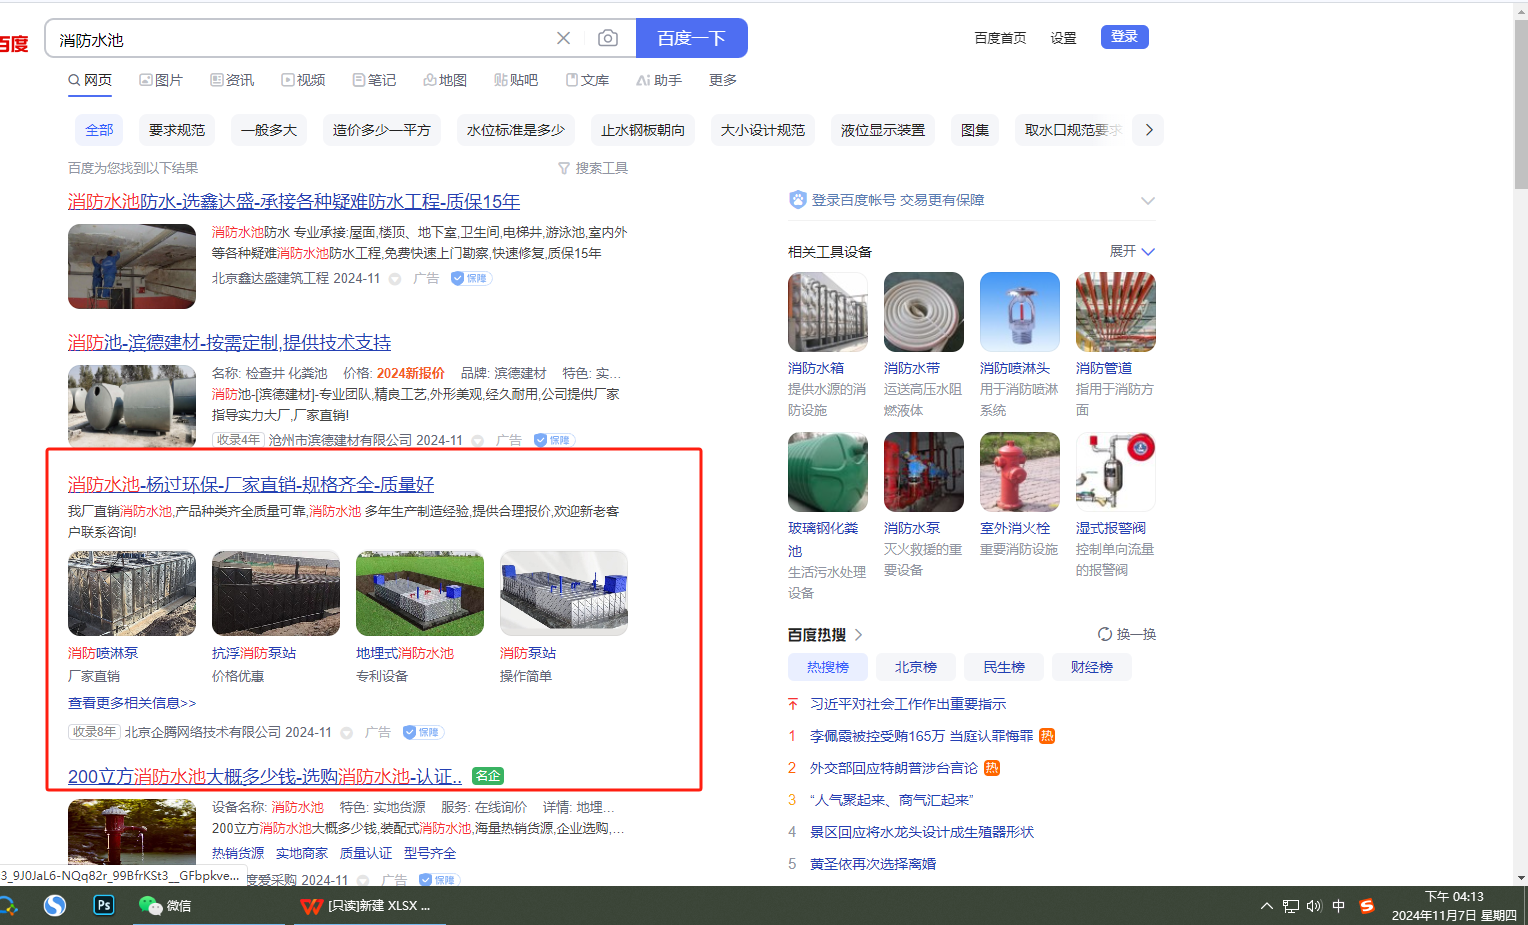The image size is (1528, 925).
Task: Open 百度首页 link
Action: click(x=1000, y=38)
